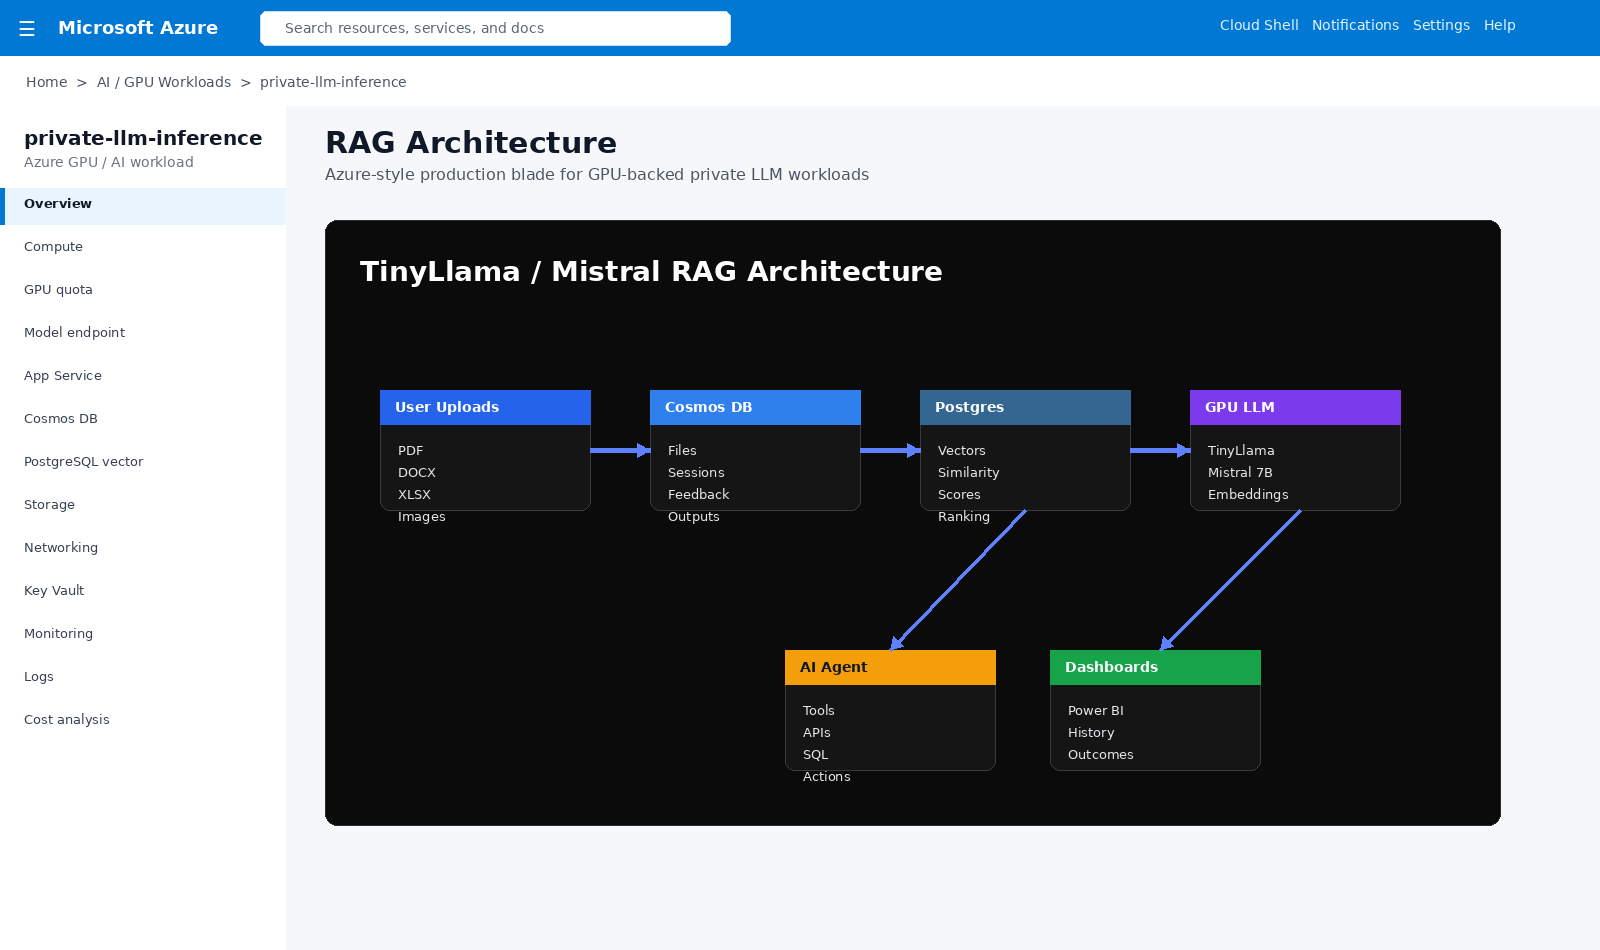Click the RAG Architecture page heading

(471, 143)
